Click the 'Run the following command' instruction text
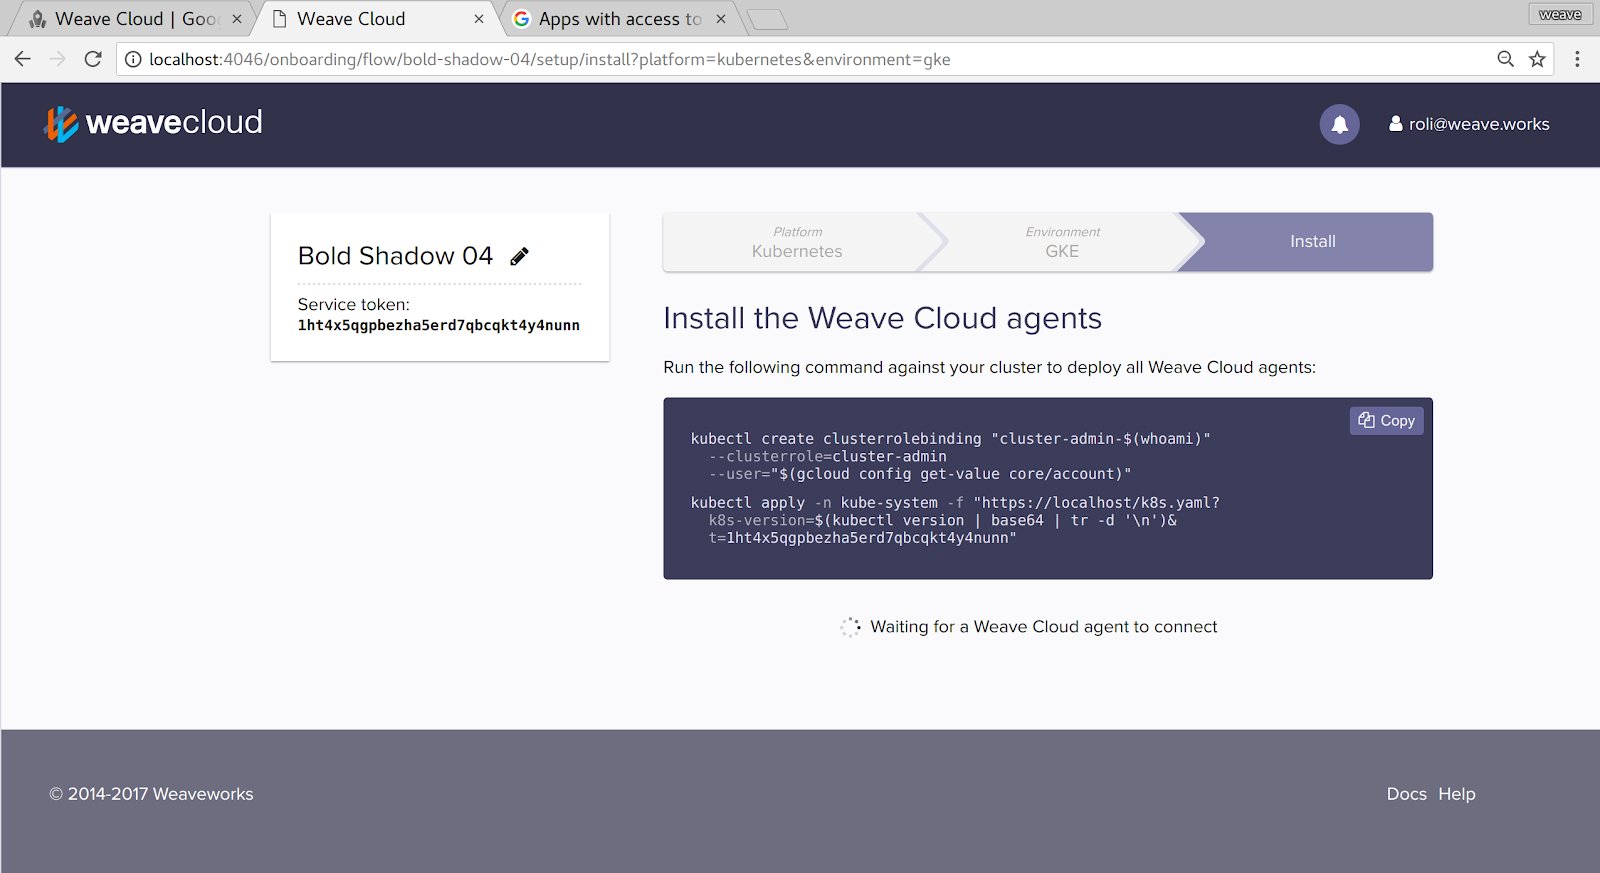1600x873 pixels. point(990,367)
